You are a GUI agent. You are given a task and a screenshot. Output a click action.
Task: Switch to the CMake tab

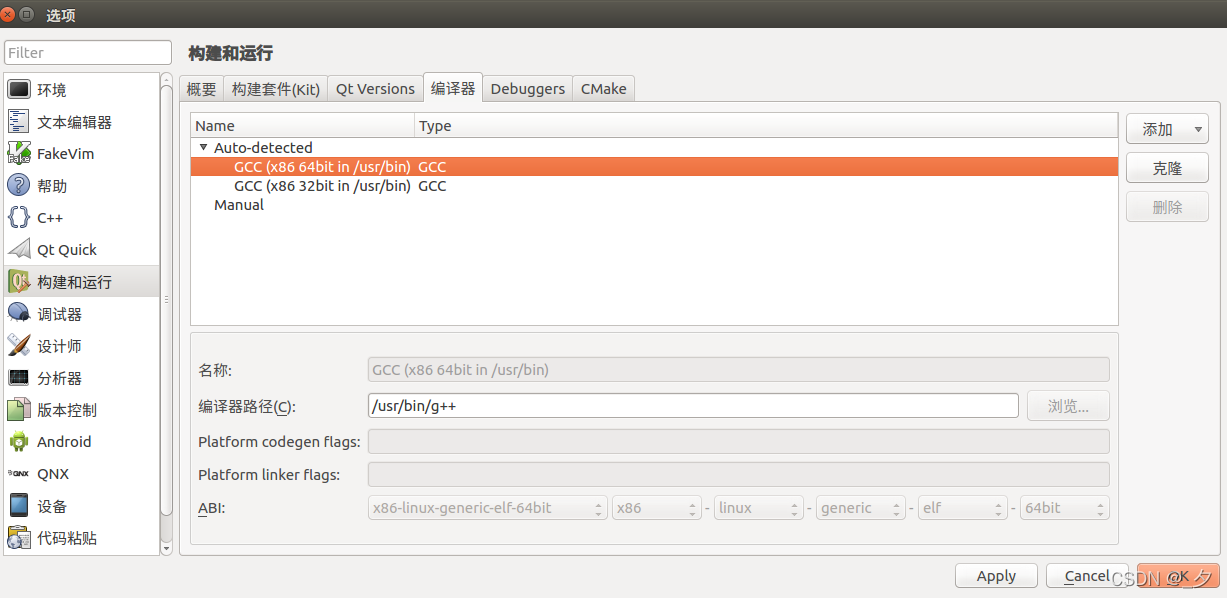point(604,89)
